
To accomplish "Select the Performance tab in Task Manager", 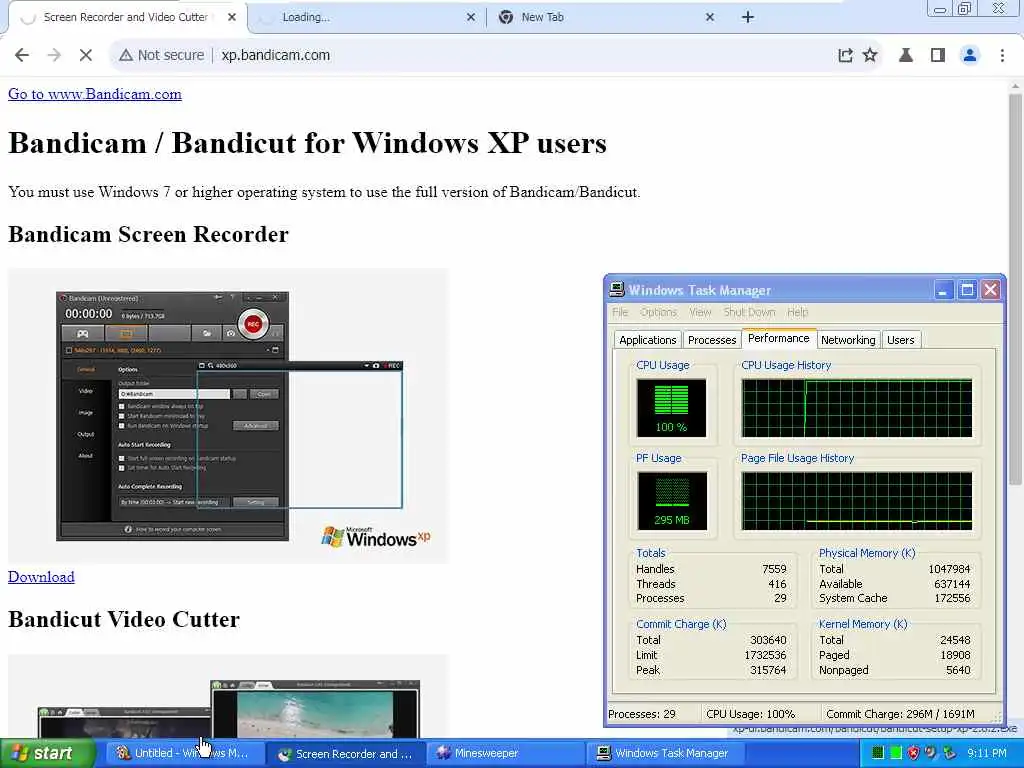I will click(778, 338).
